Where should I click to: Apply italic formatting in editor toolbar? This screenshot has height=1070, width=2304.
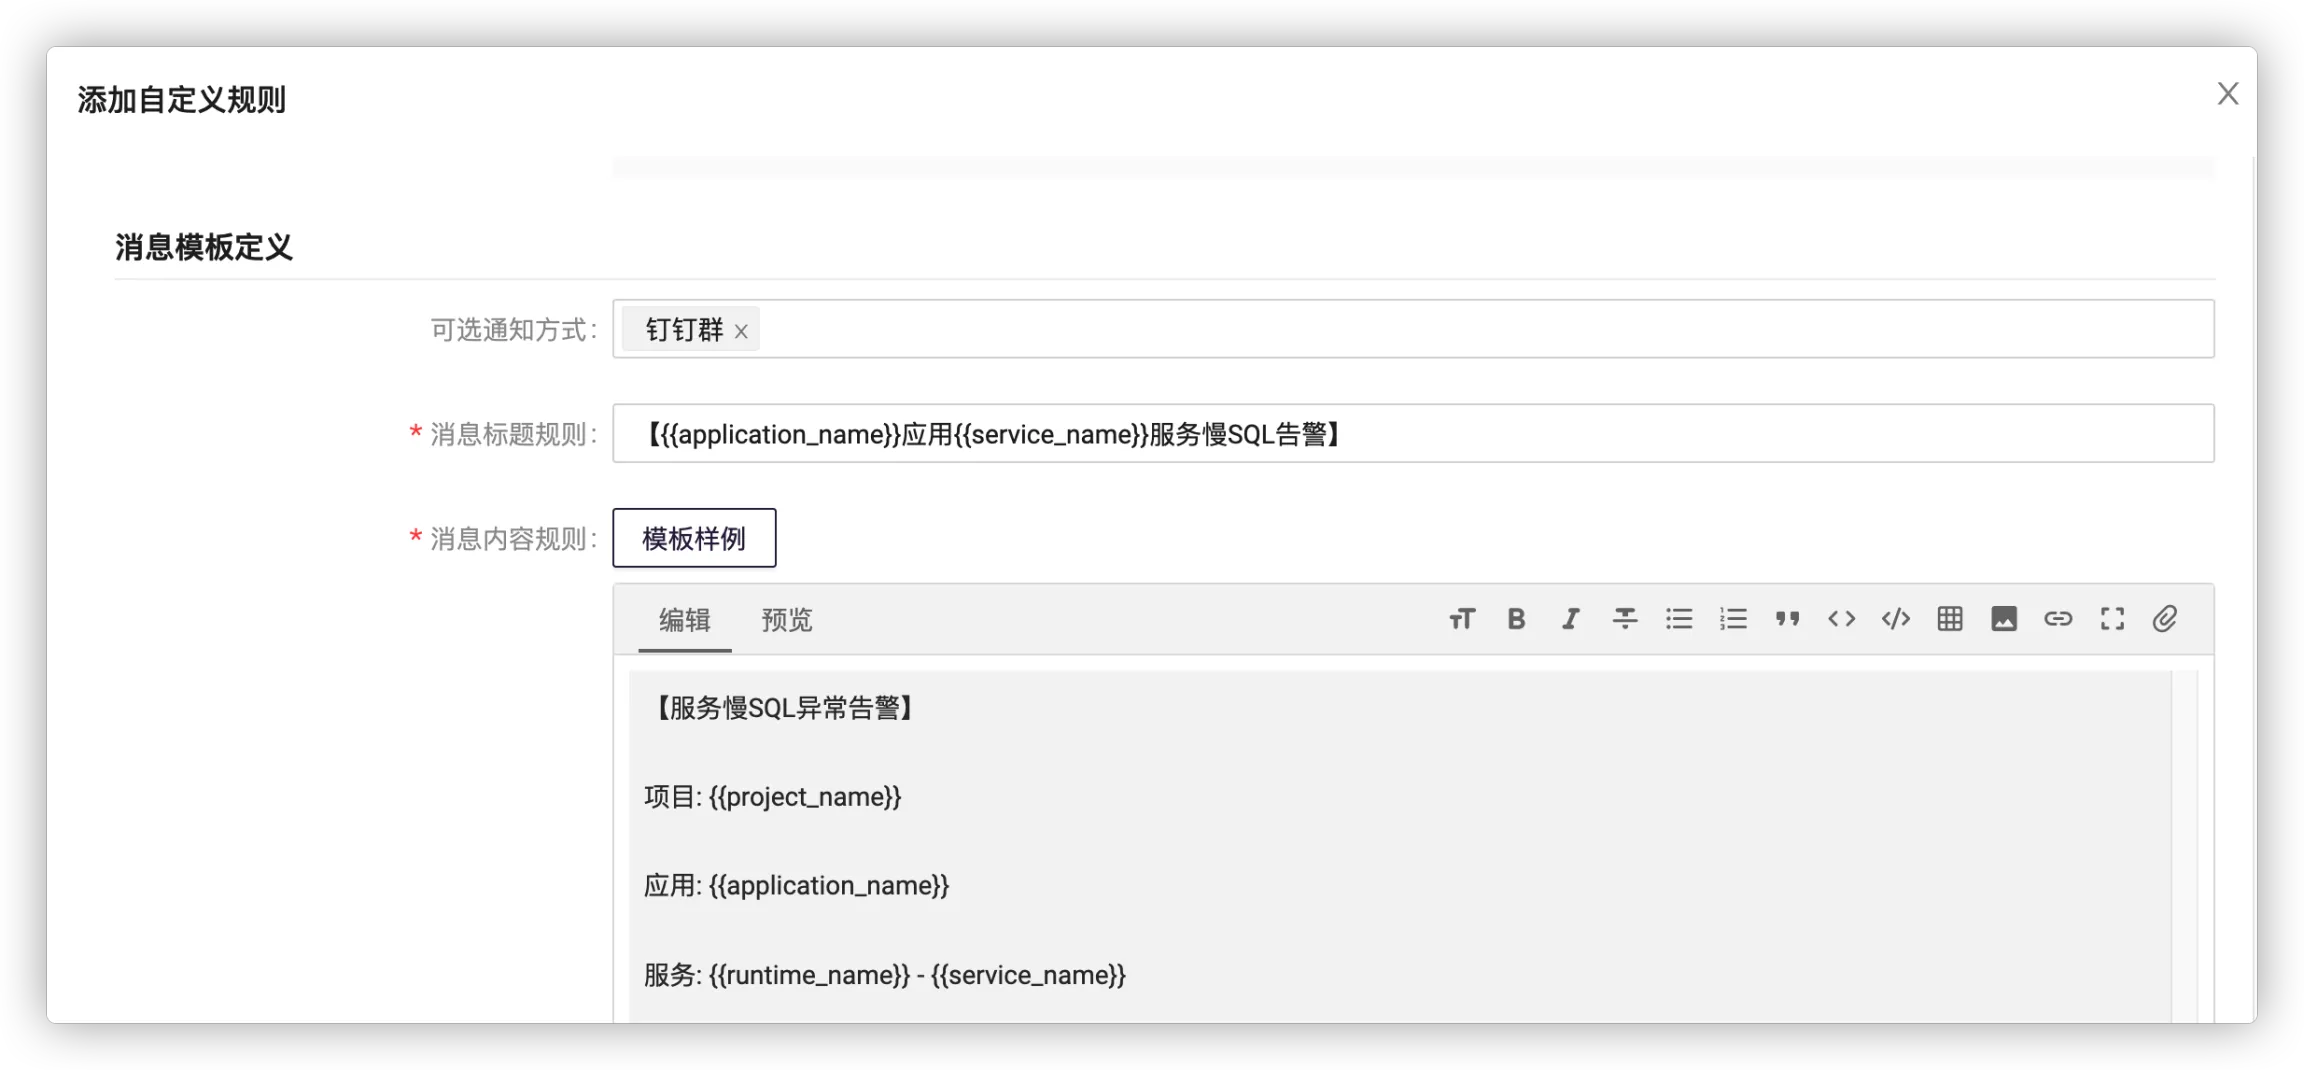tap(1570, 619)
